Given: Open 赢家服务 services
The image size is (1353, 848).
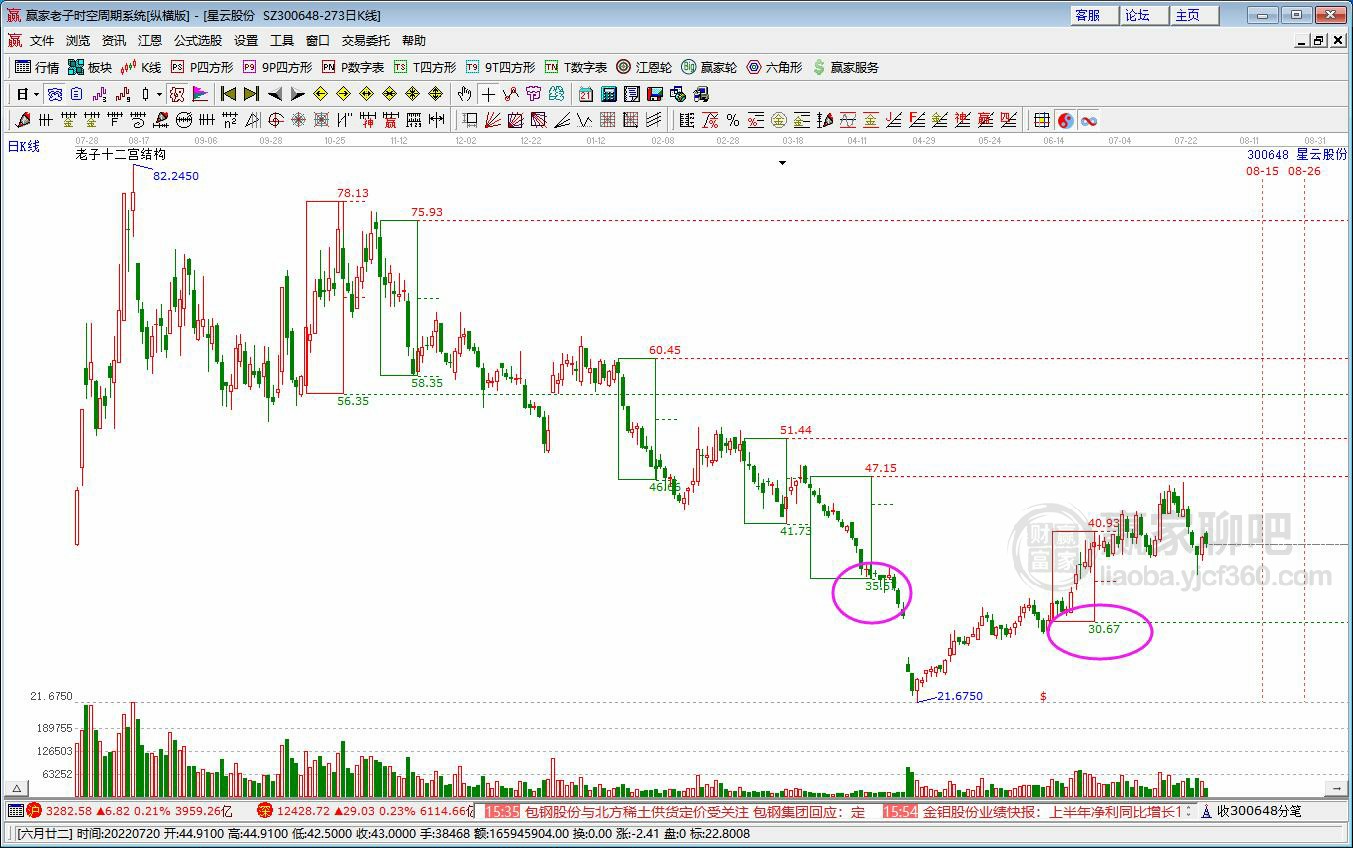Looking at the screenshot, I should [845, 67].
